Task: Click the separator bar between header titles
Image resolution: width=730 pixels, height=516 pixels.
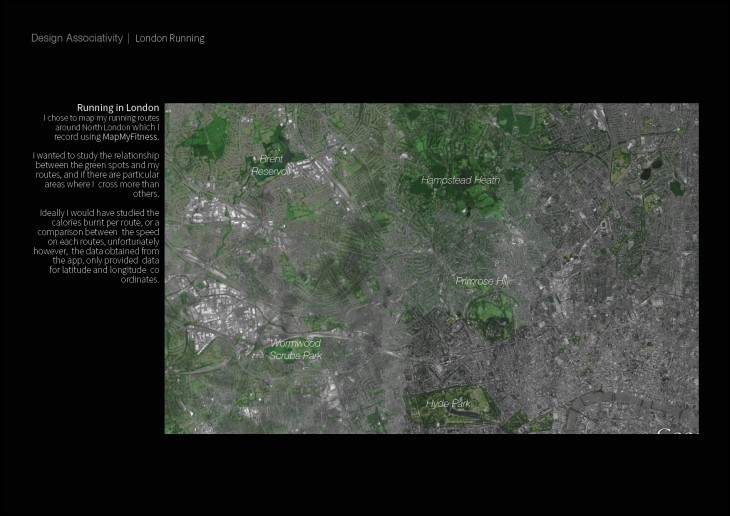Action: pos(129,38)
